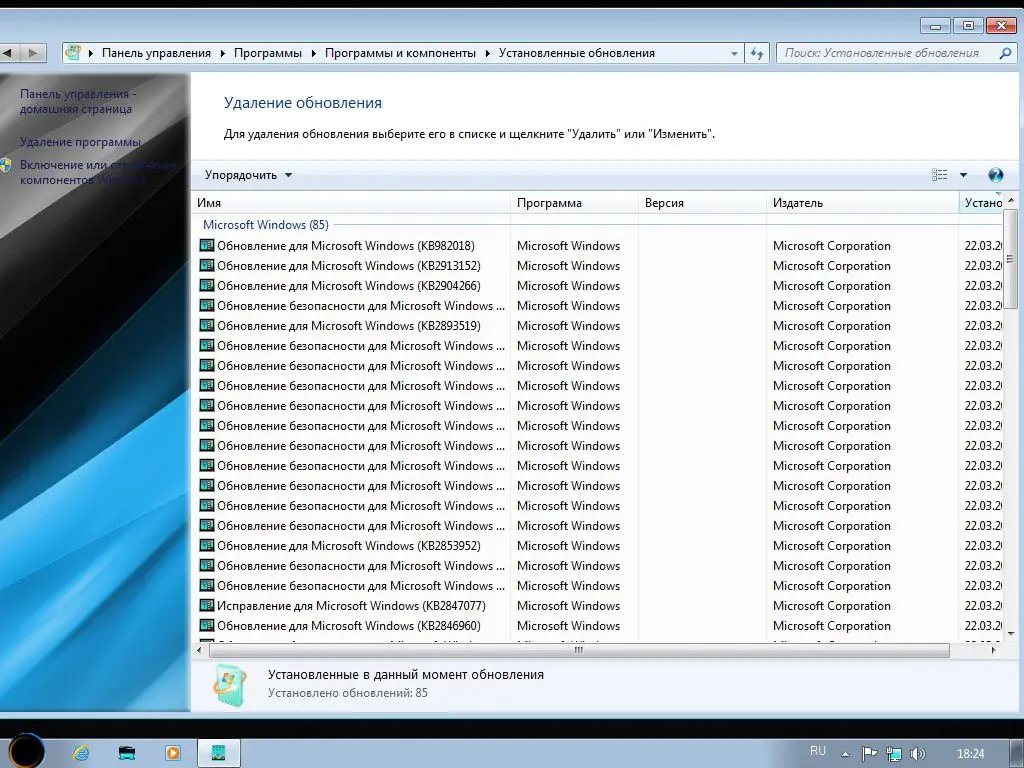Click the Internet Explorer taskbar icon
Screen dimensions: 1024x768
pos(82,753)
